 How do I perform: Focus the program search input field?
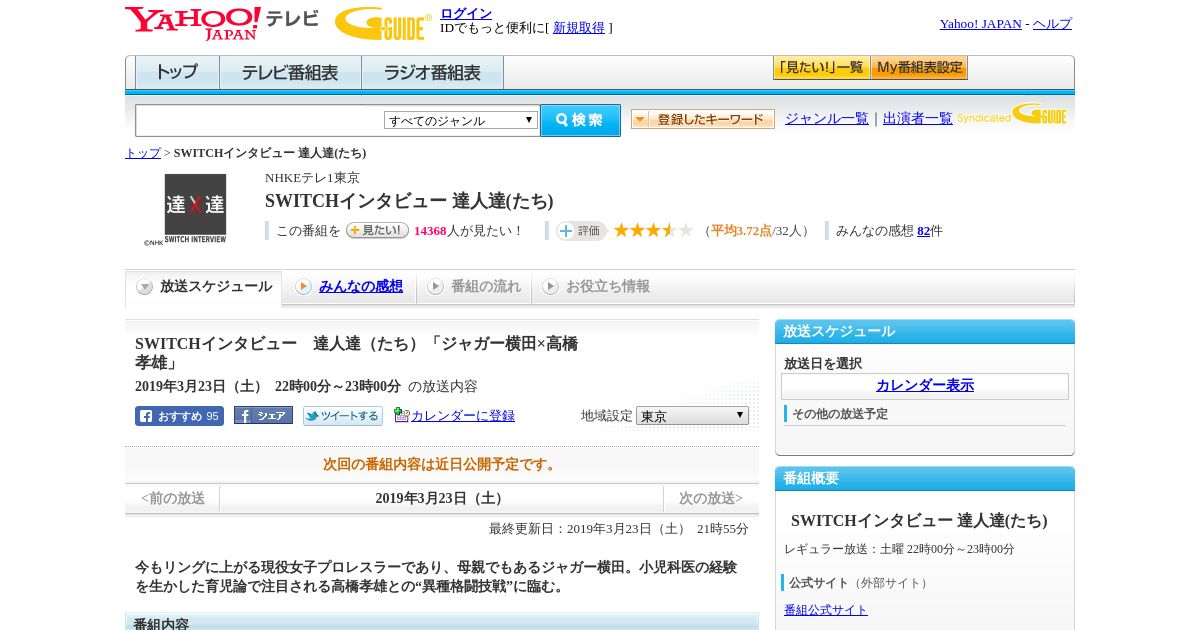tap(260, 120)
